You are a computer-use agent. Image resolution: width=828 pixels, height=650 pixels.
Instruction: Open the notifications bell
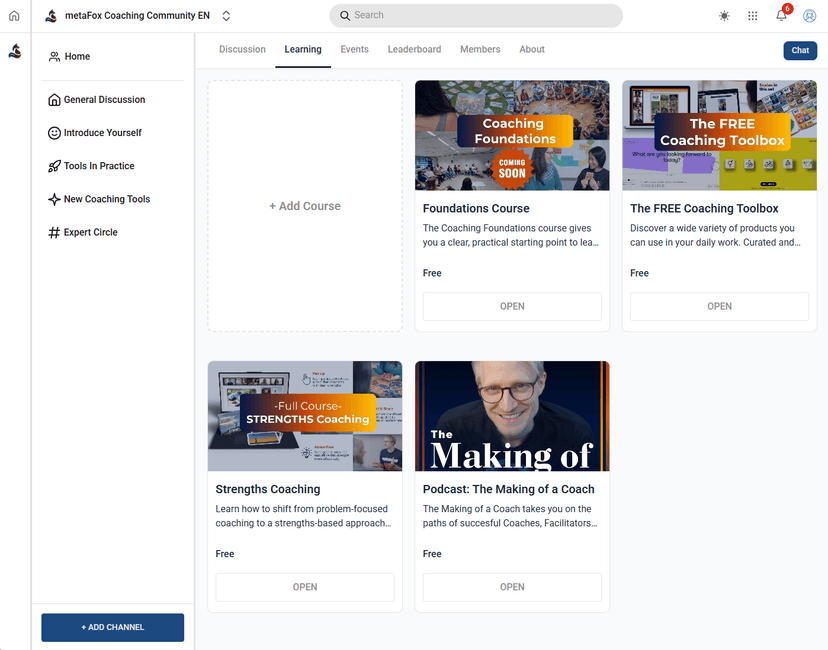point(781,16)
